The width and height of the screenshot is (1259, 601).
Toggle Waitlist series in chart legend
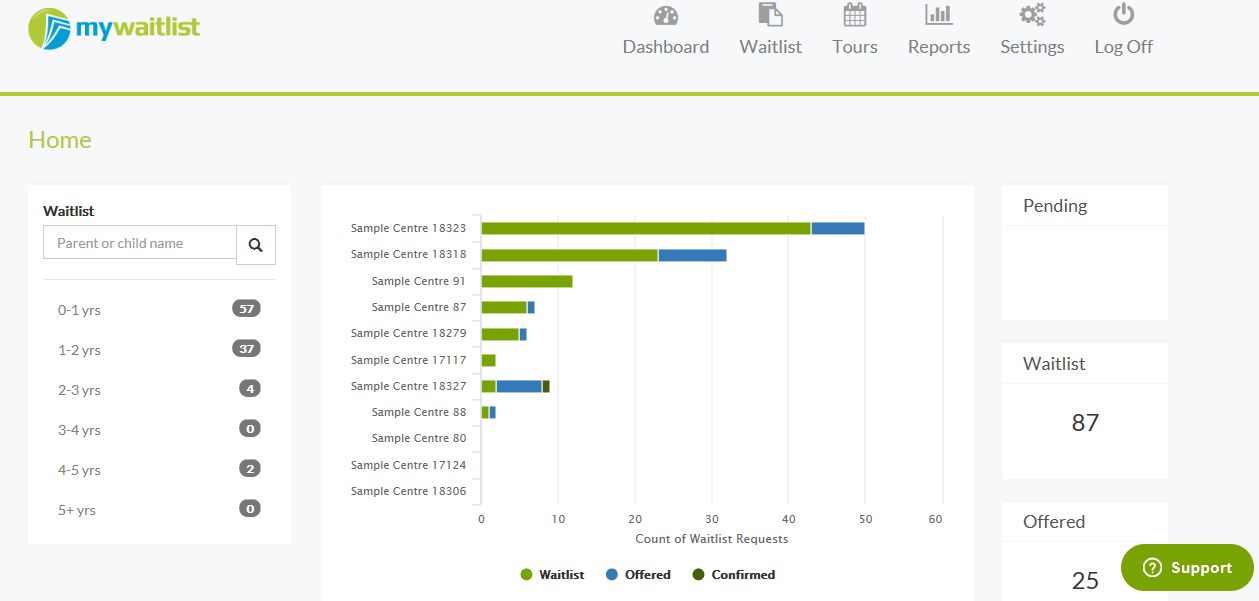pyautogui.click(x=551, y=575)
